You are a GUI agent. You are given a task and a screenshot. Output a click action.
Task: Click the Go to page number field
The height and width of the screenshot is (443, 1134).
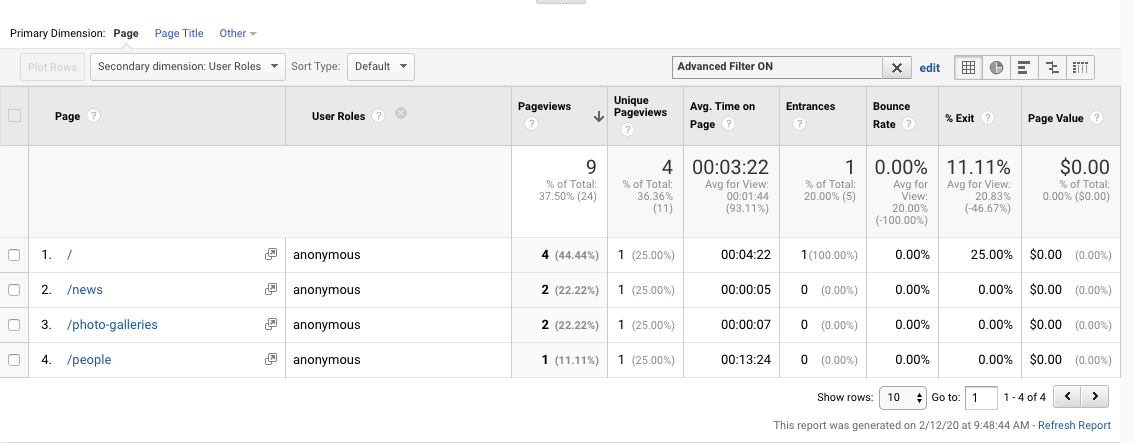click(x=981, y=397)
